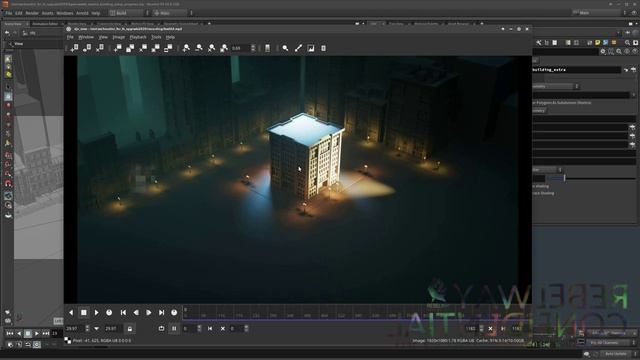Open the frame-rate presets dropdown arrow
This screenshot has width=640, height=360.
pos(96,329)
